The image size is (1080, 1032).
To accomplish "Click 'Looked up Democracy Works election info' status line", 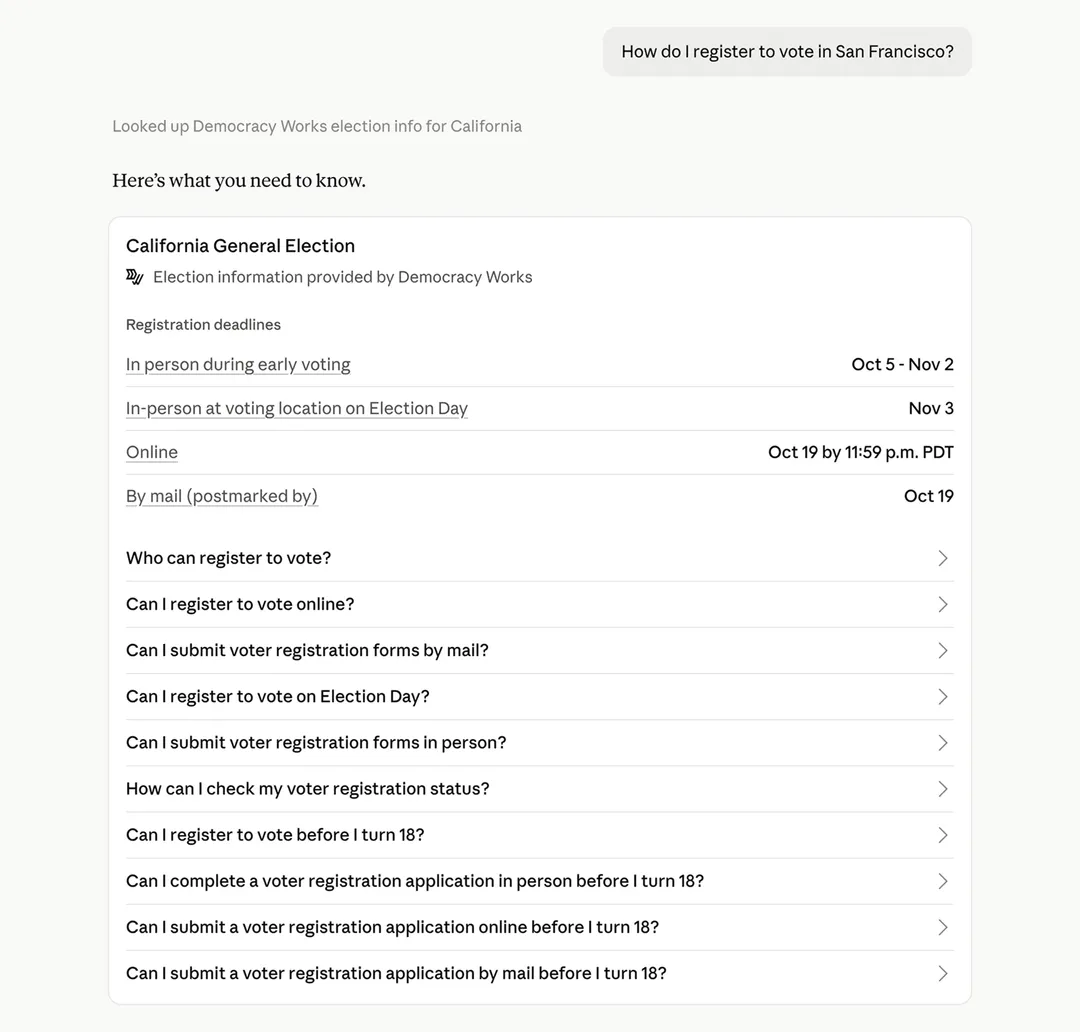I will (317, 126).
